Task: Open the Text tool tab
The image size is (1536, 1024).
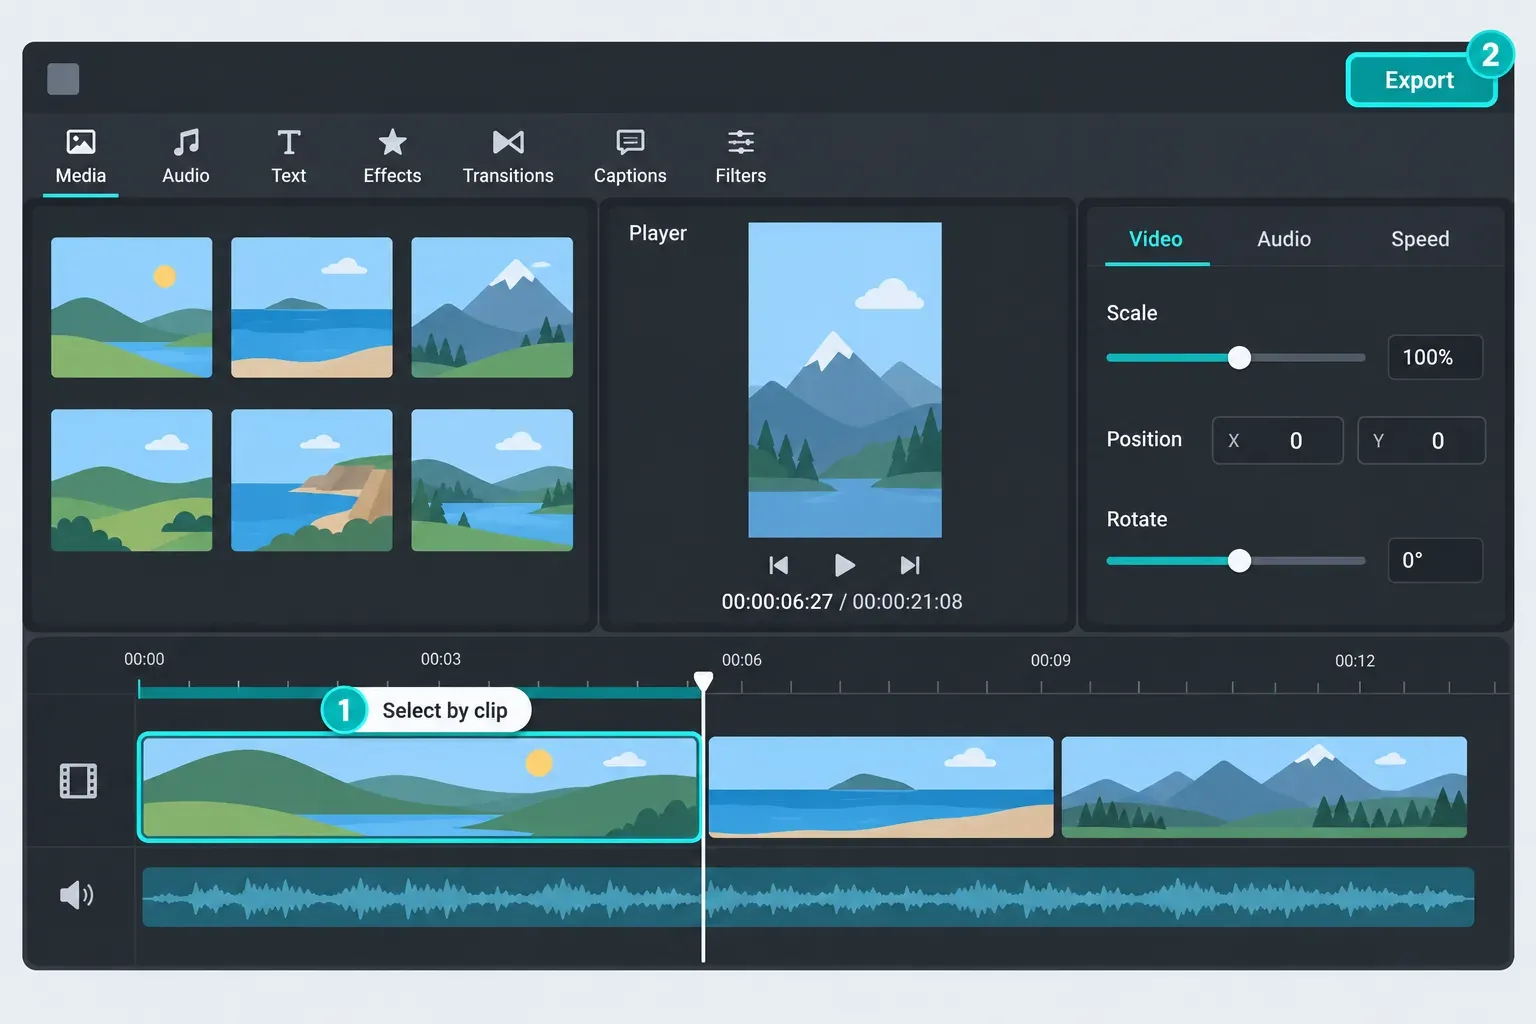Action: tap(289, 157)
